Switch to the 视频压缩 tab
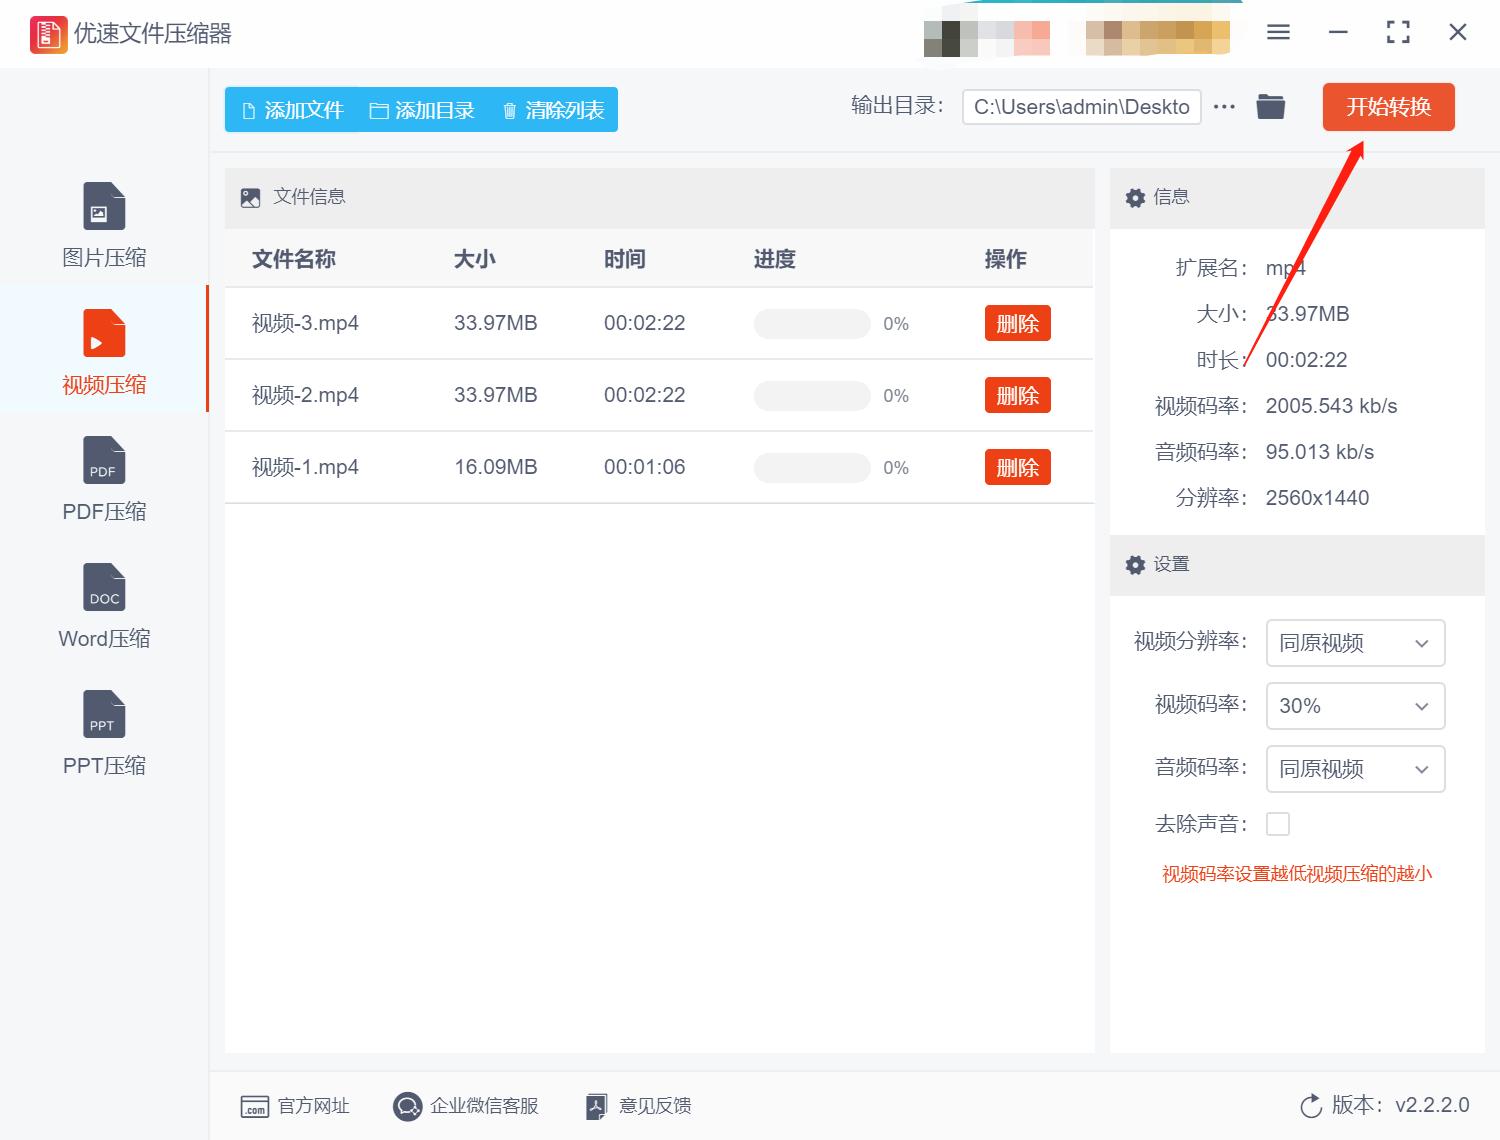Screen dimensions: 1500x1140 (103, 350)
